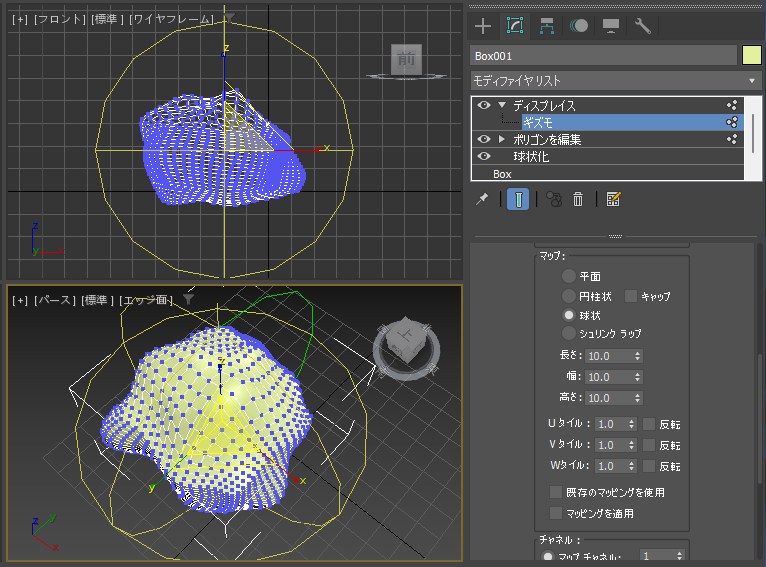Click the panel rollout divider handle
766x567 pixels.
(x=616, y=236)
